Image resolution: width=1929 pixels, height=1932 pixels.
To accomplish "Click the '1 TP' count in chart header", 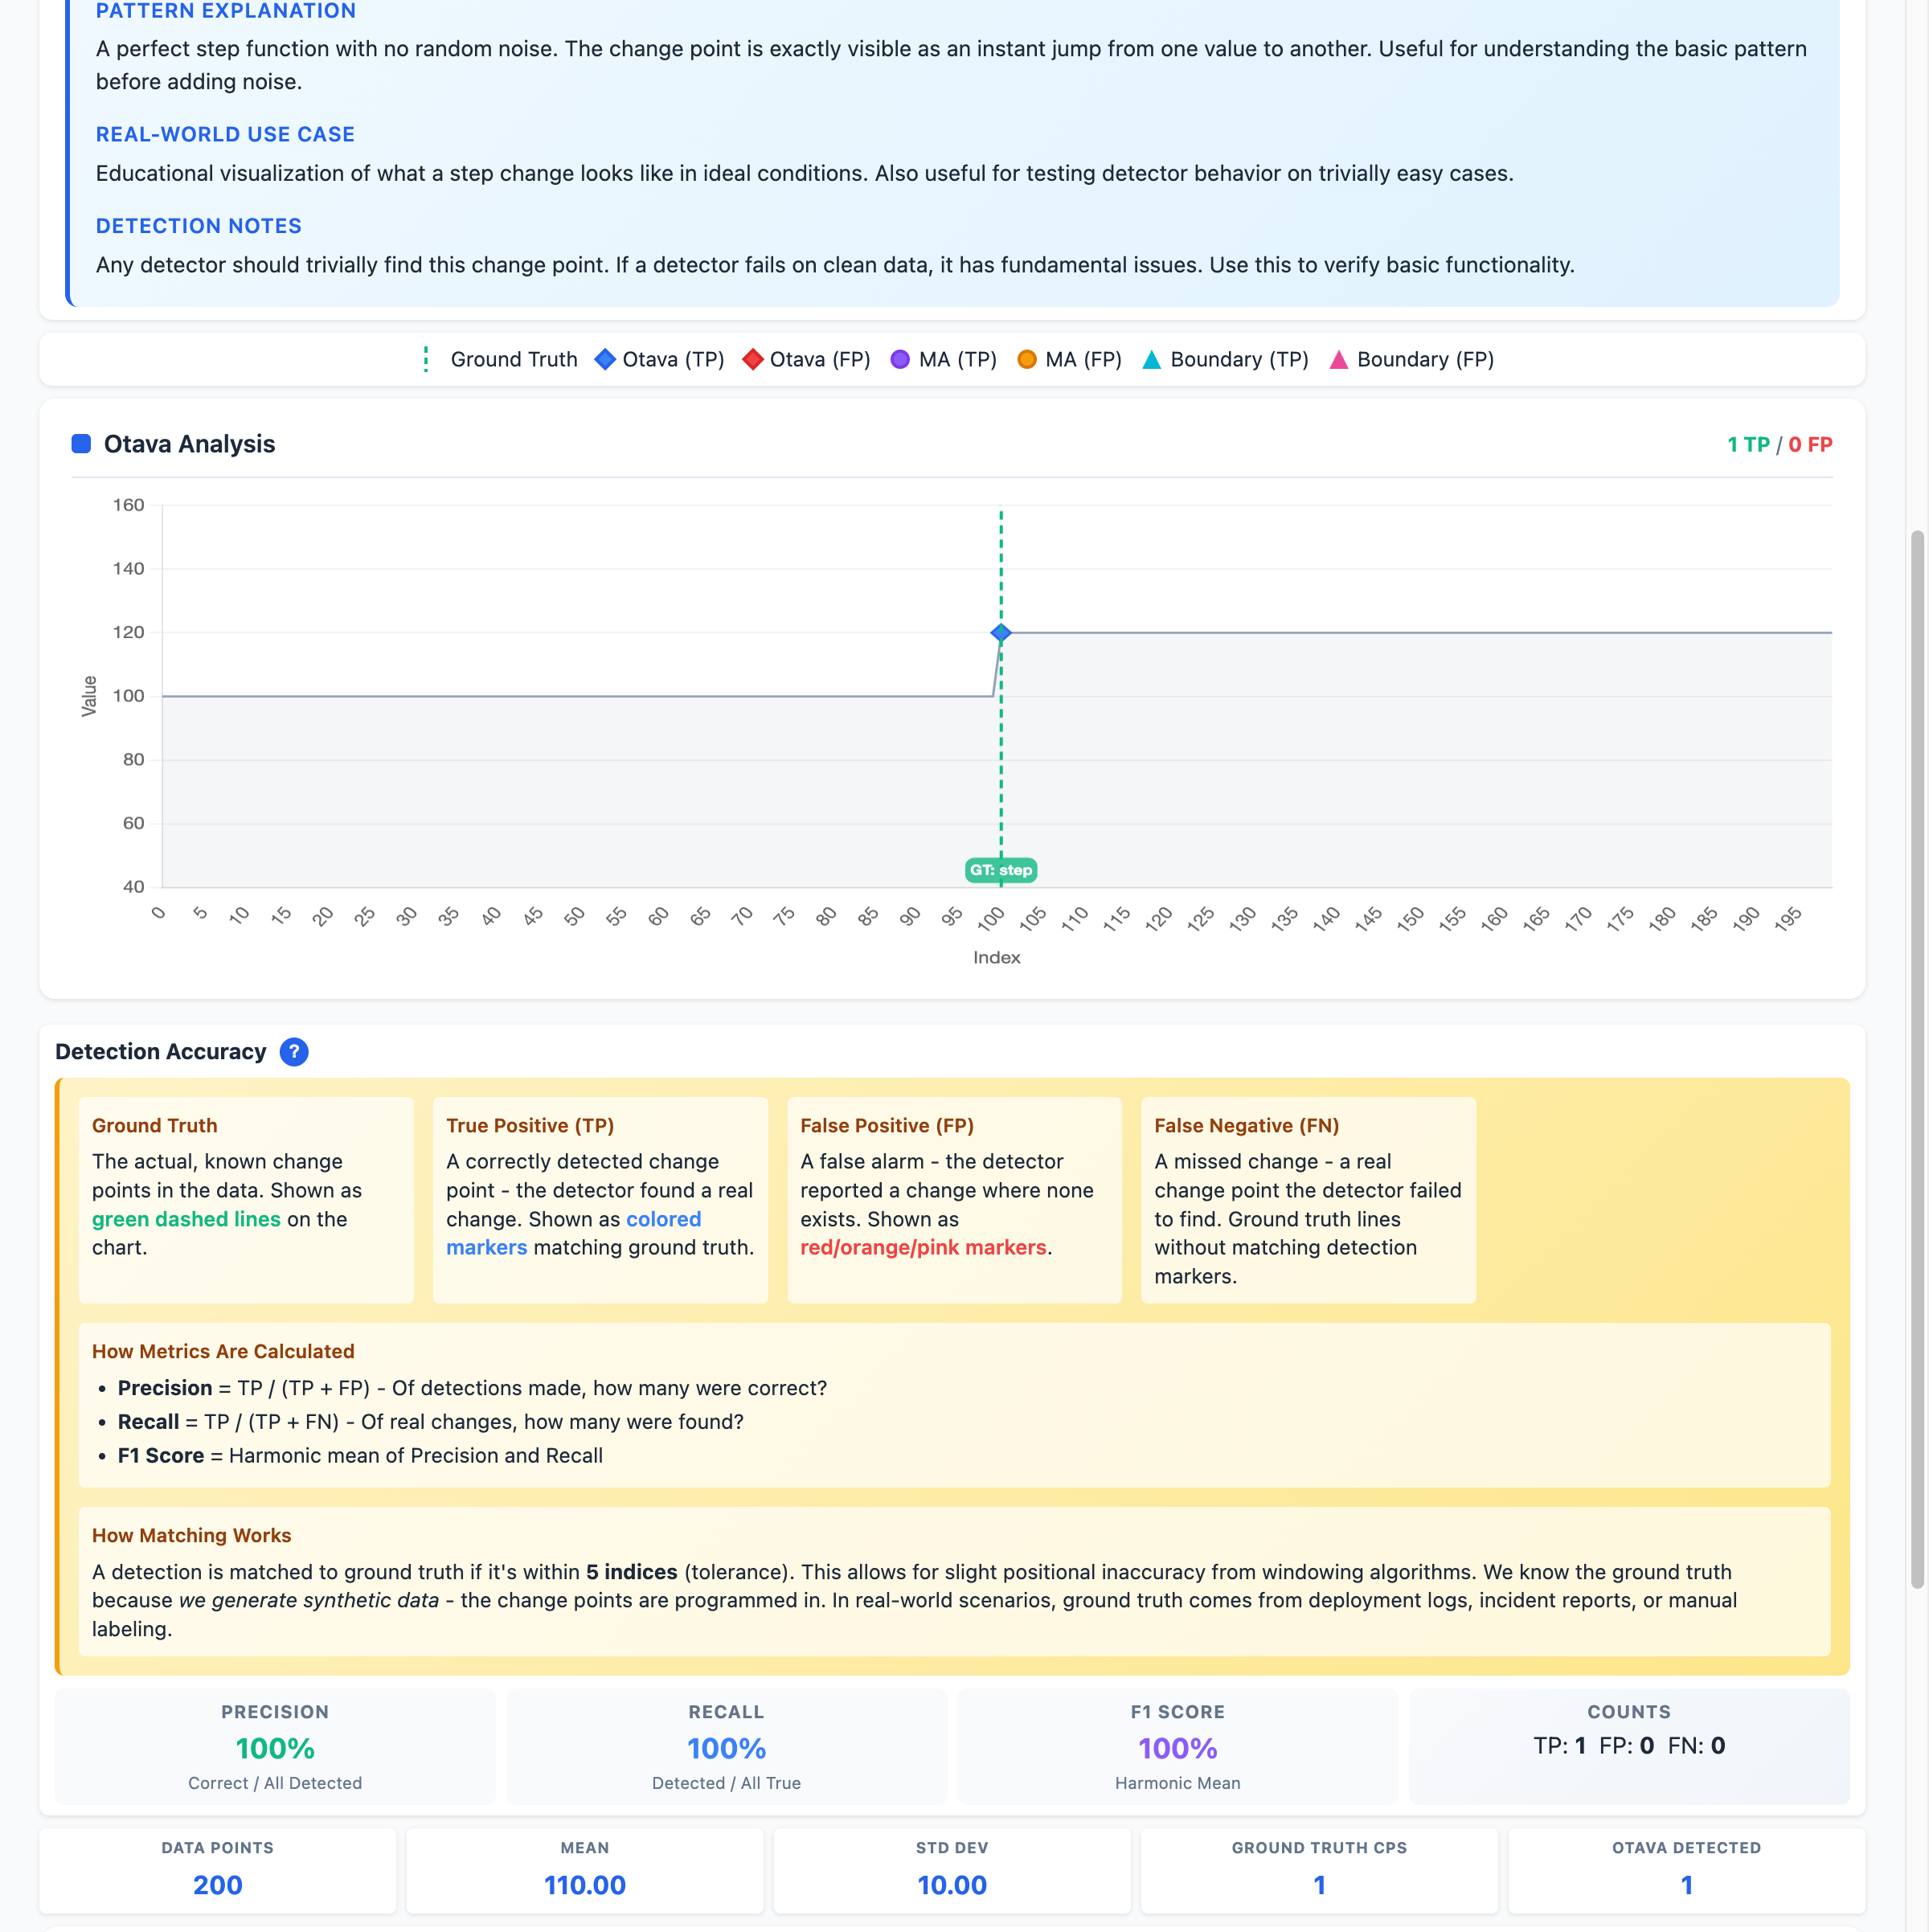I will [1748, 444].
